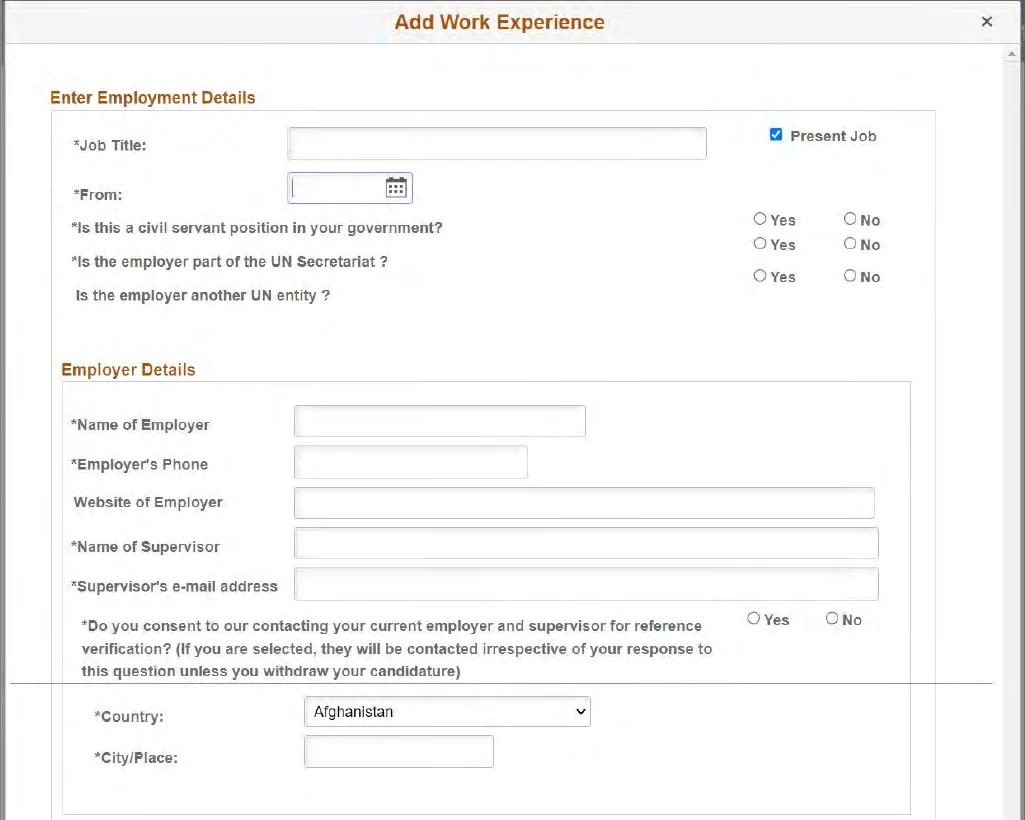
Task: Select Yes for civil servant position
Action: 760,219
